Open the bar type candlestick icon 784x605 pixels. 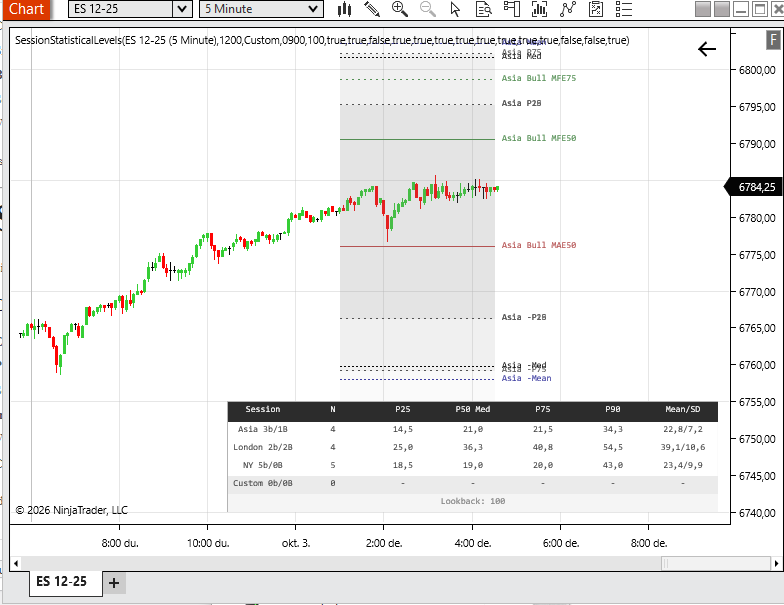345,9
